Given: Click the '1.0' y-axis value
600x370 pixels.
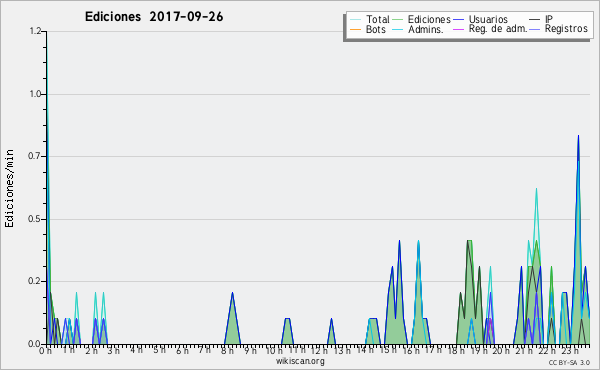Looking at the screenshot, I should pos(36,94).
